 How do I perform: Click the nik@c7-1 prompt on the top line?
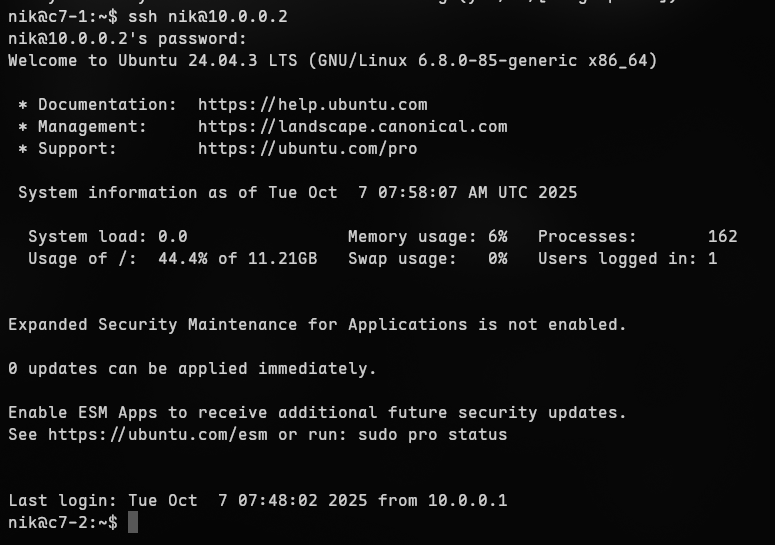[x=62, y=17]
